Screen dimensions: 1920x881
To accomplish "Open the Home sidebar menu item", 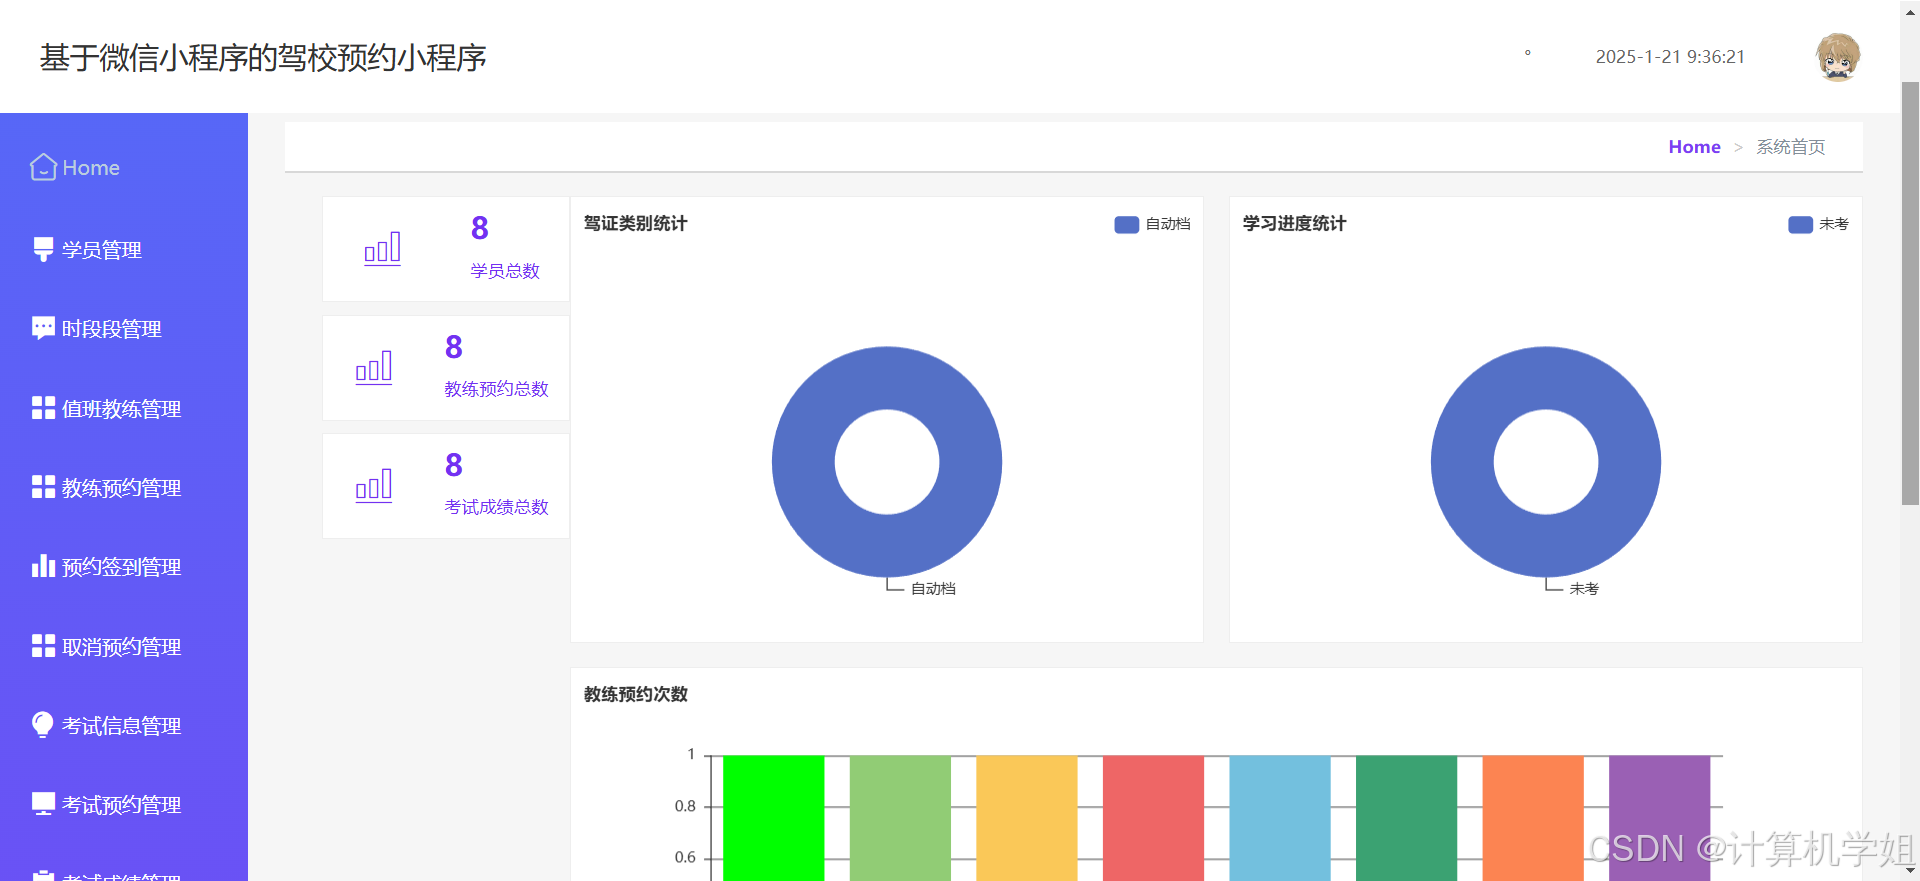I will point(124,168).
